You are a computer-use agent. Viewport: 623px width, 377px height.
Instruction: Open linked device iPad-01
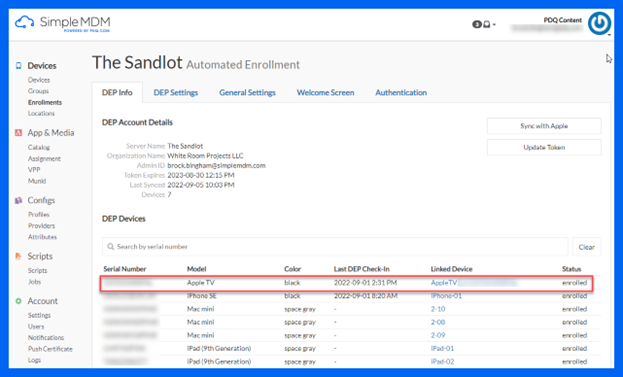[x=442, y=348]
